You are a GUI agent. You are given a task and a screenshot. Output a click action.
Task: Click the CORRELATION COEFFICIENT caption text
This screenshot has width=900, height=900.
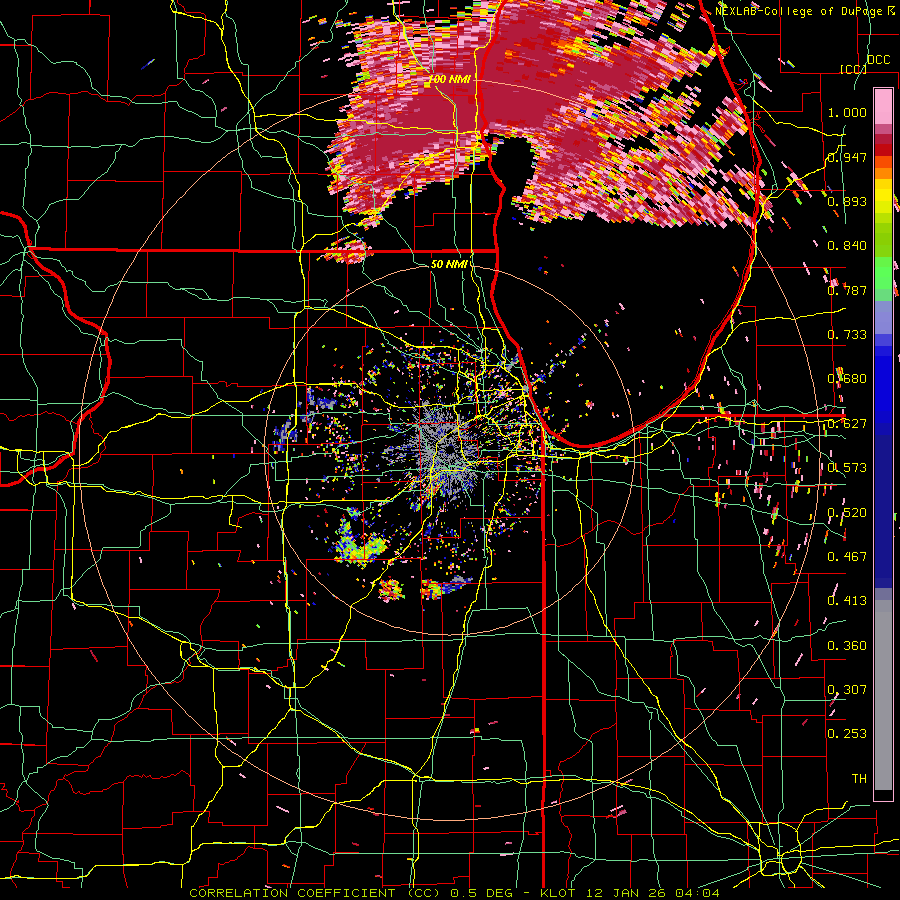pos(292,893)
